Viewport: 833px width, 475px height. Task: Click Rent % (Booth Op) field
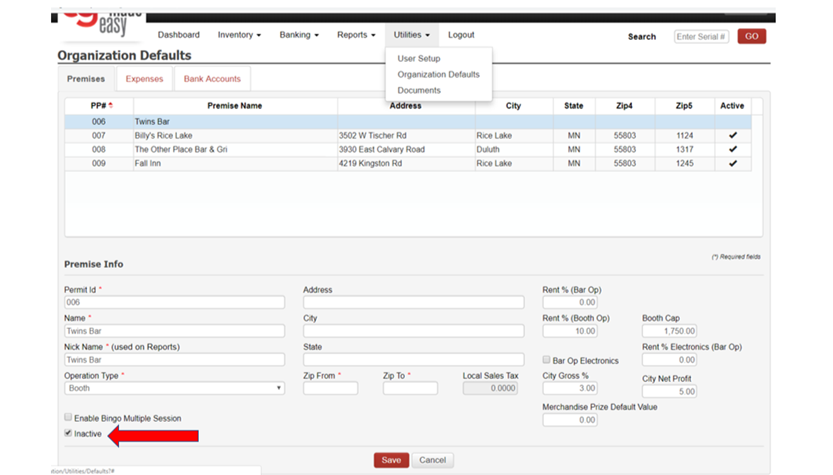click(570, 331)
